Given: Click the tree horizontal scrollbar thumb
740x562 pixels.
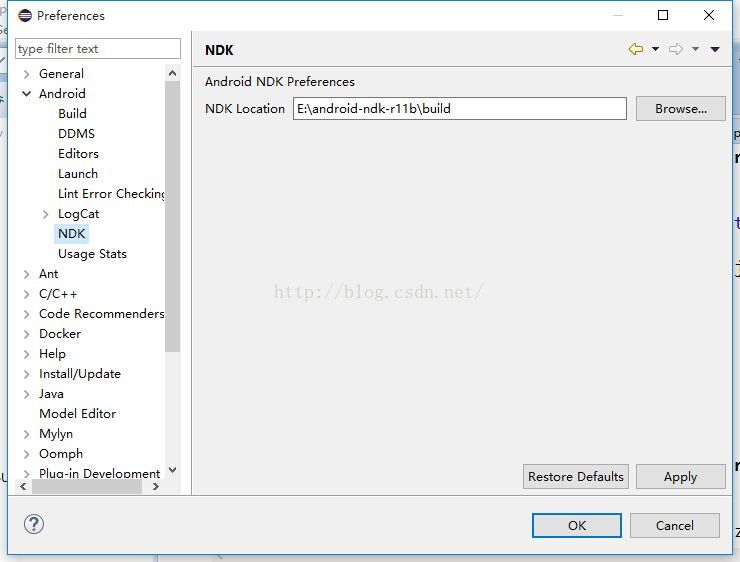Looking at the screenshot, I should click(87, 487).
